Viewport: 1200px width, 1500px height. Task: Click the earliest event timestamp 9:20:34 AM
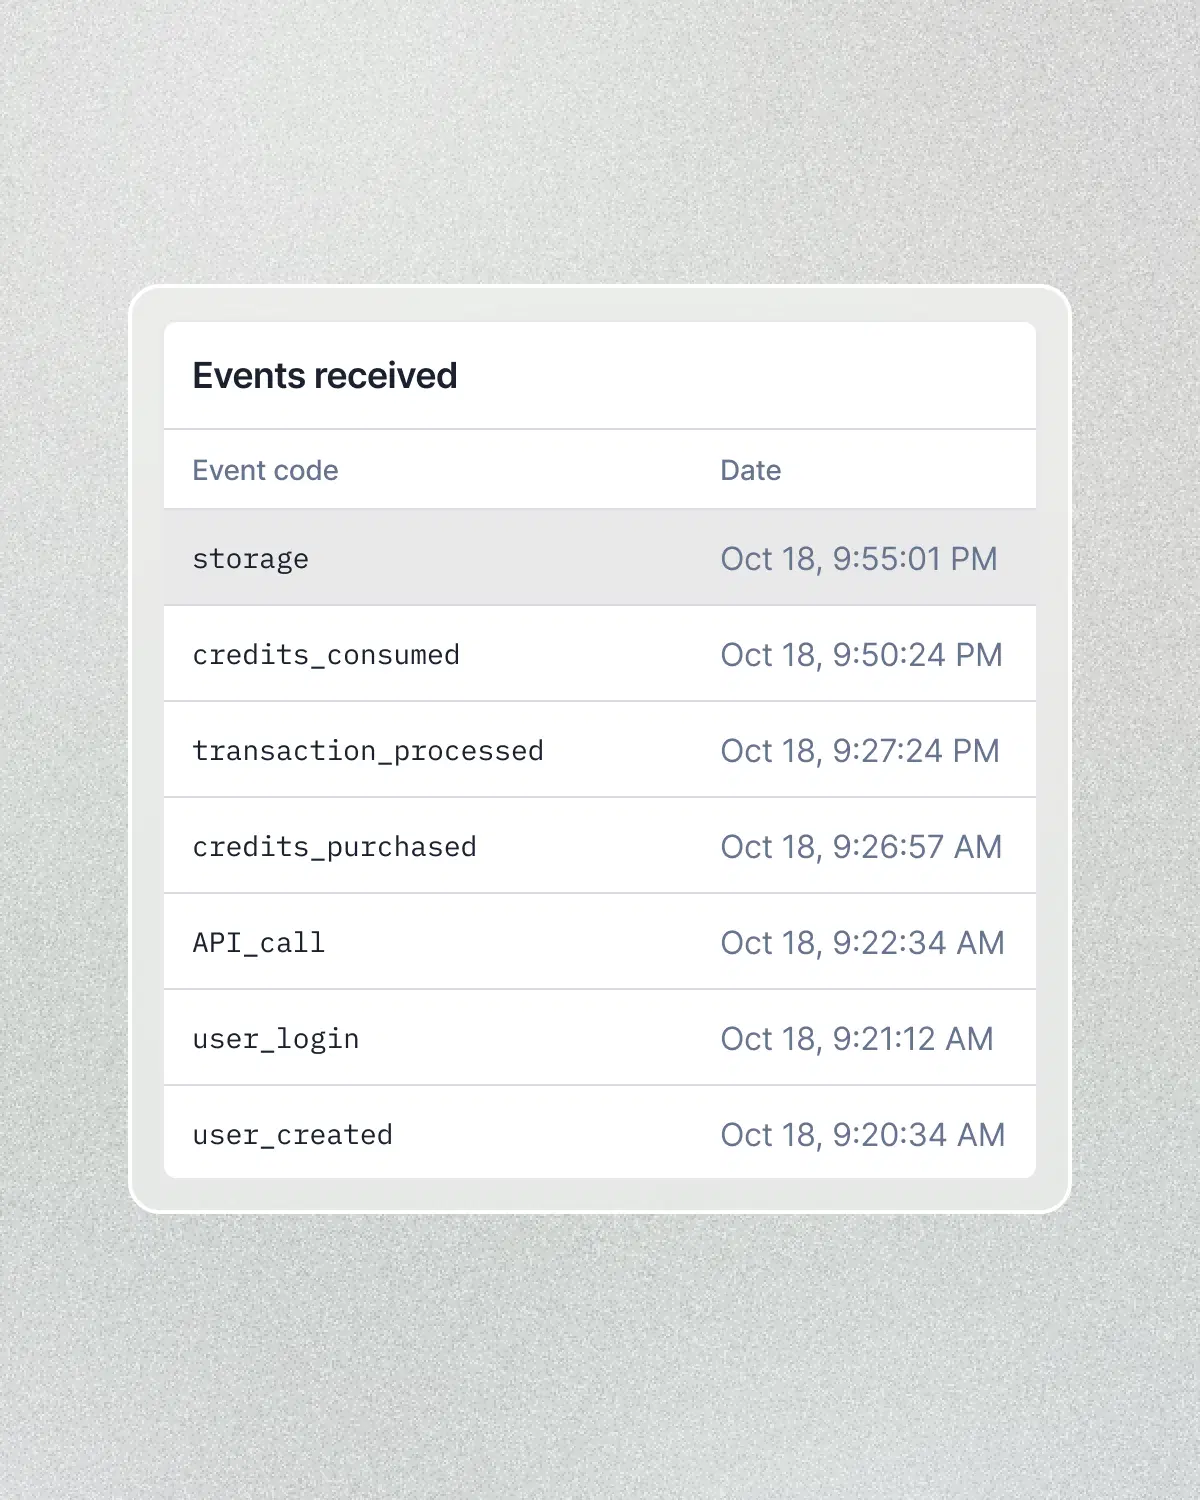click(x=862, y=1134)
